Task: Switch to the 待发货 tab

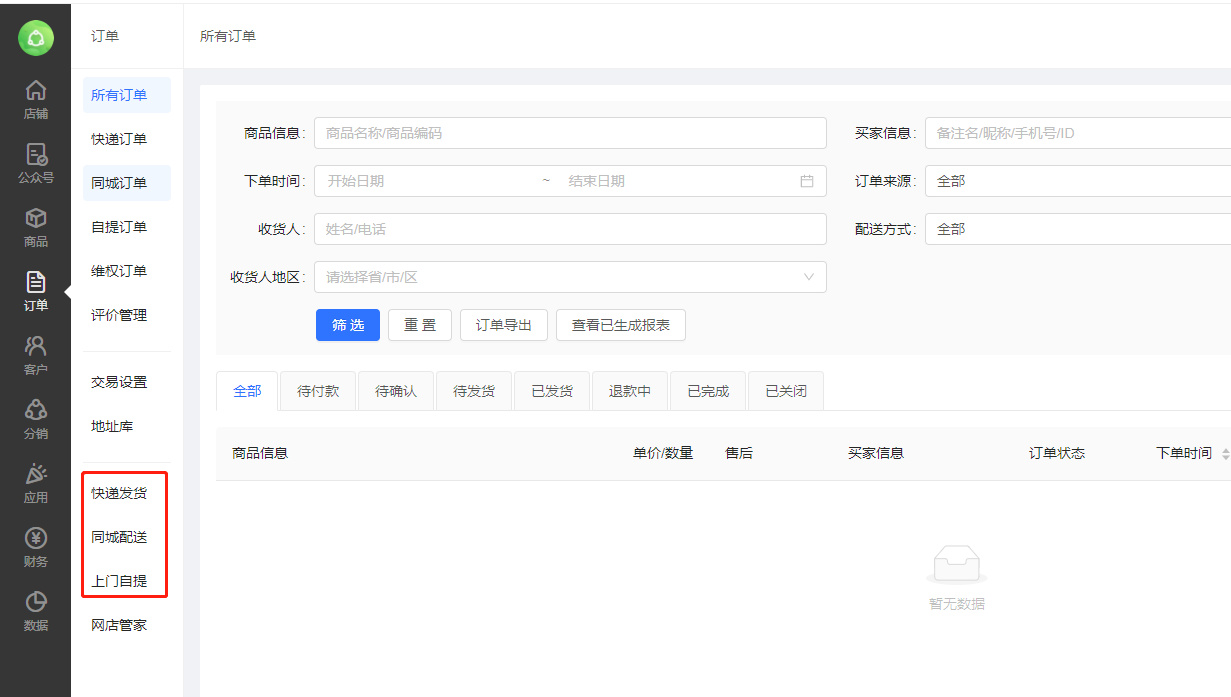Action: pyautogui.click(x=474, y=391)
